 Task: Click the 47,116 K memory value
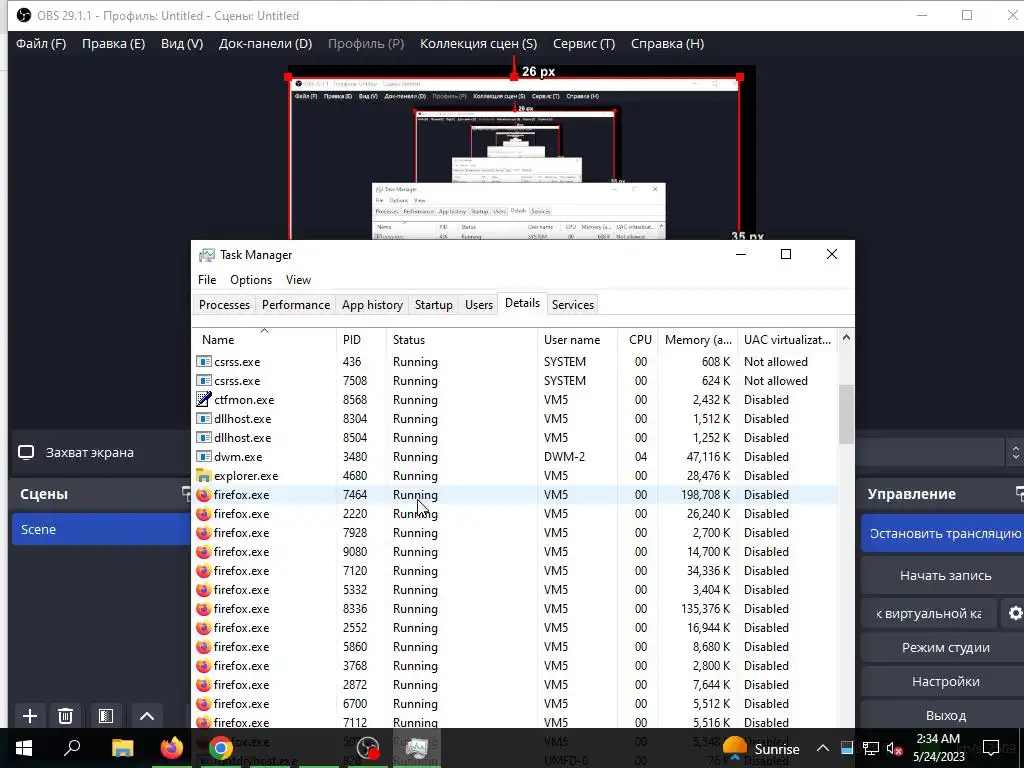708,456
